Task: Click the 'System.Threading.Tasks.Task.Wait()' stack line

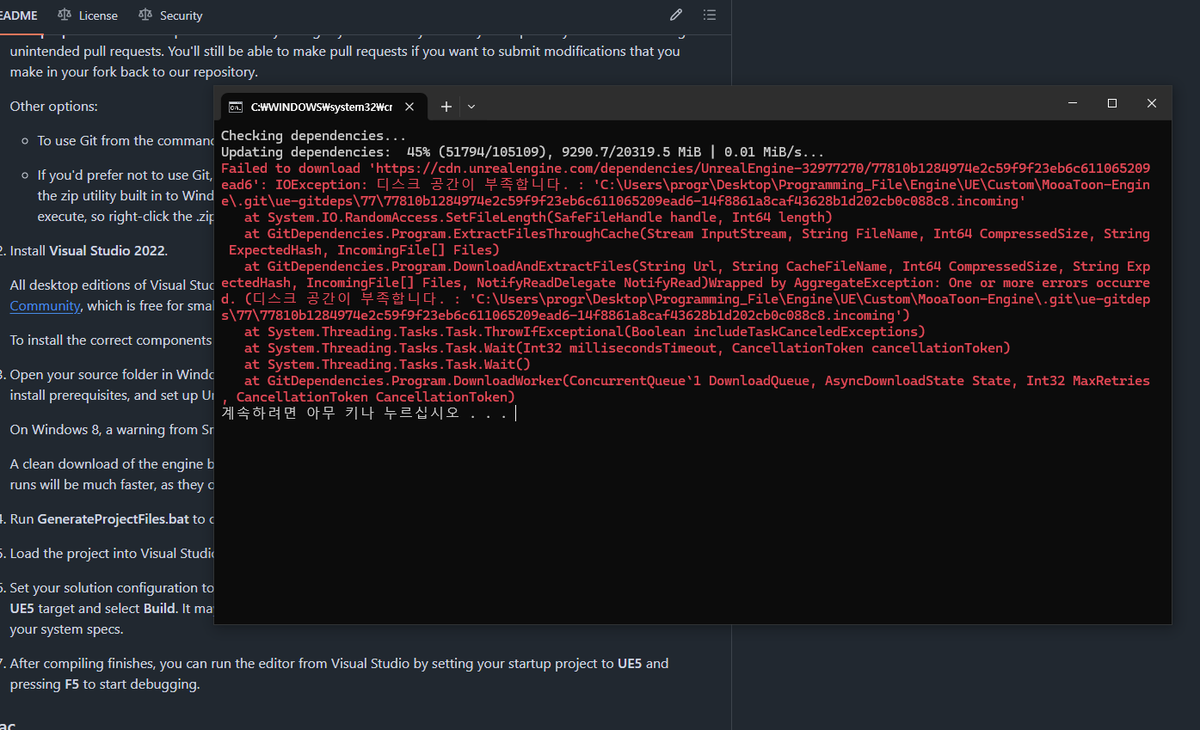Action: 387,364
